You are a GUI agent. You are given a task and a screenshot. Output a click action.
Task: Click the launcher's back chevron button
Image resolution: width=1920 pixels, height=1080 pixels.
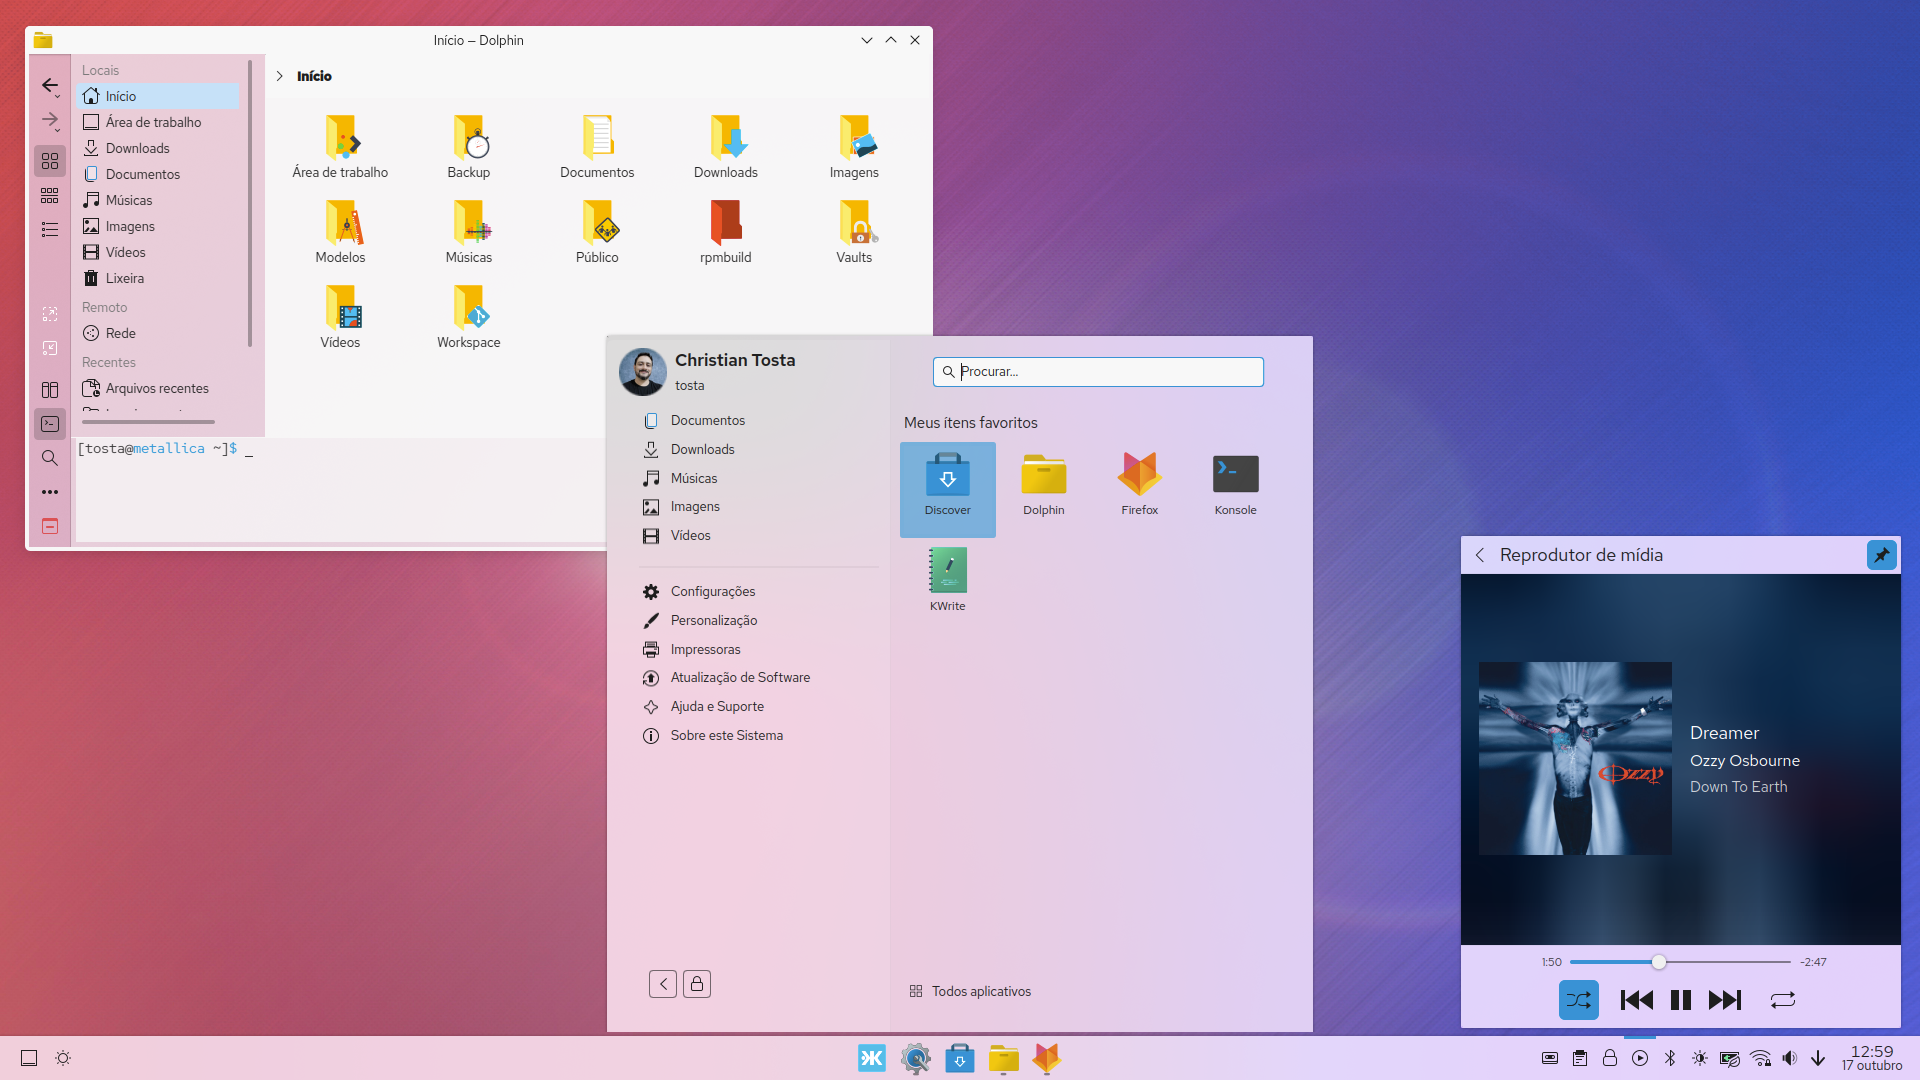point(663,984)
